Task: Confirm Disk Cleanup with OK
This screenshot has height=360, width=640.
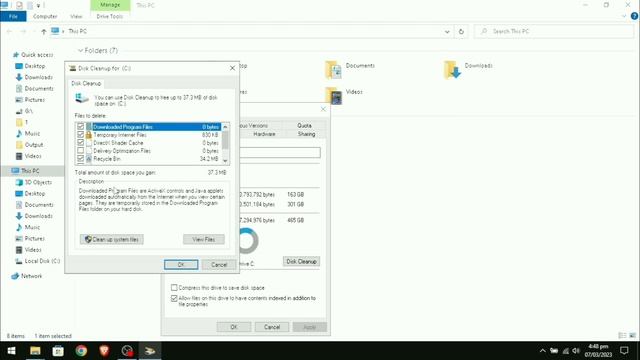Action: [x=181, y=264]
